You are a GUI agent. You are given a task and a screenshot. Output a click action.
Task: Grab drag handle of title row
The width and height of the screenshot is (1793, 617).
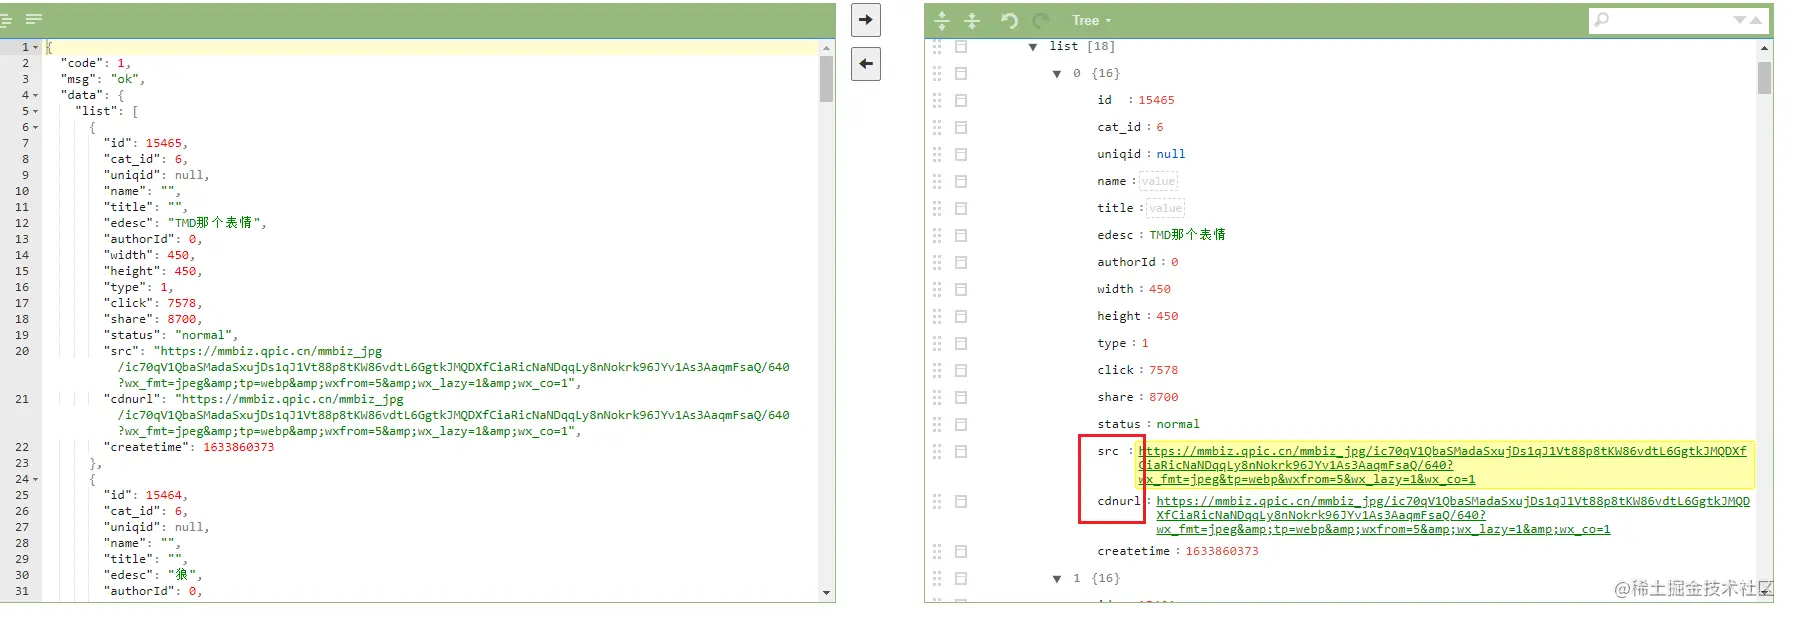[x=937, y=208]
